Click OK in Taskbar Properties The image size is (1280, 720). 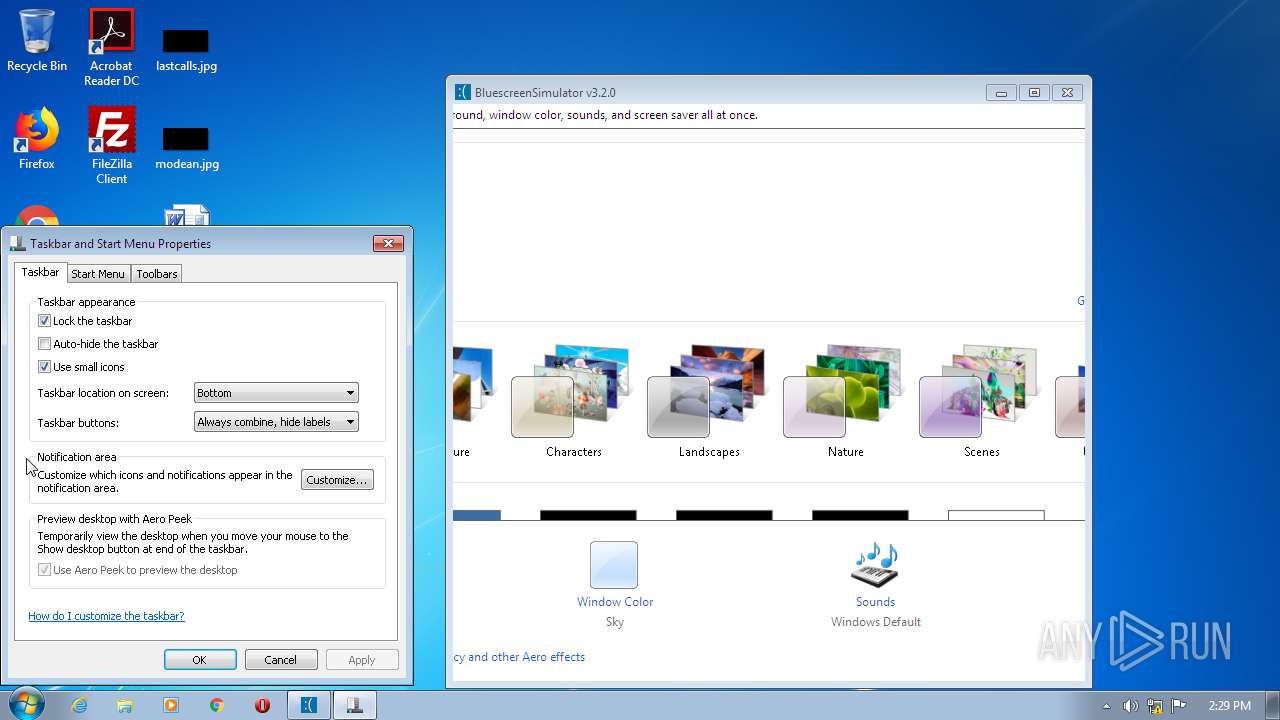[200, 660]
